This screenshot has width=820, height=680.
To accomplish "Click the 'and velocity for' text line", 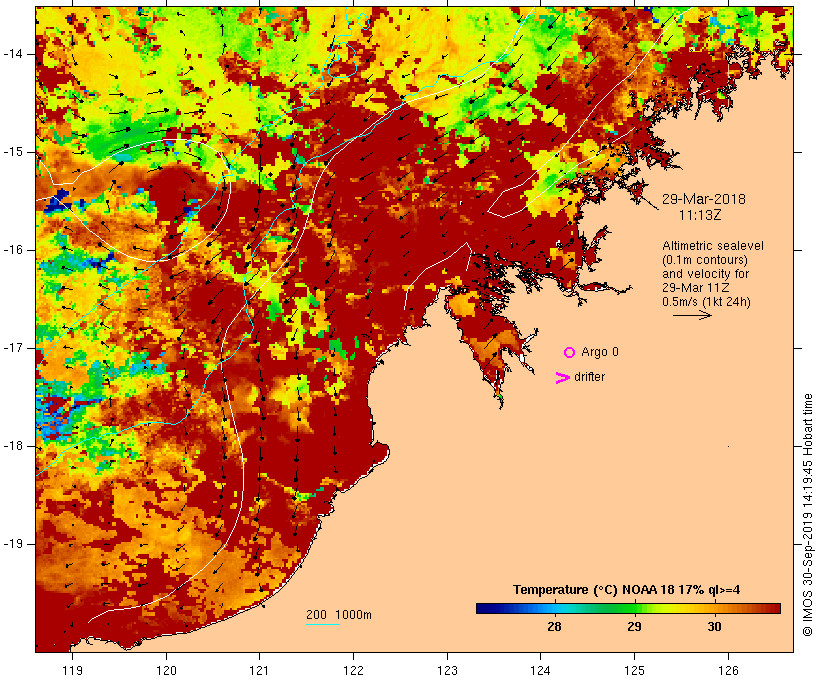I will pyautogui.click(x=705, y=274).
